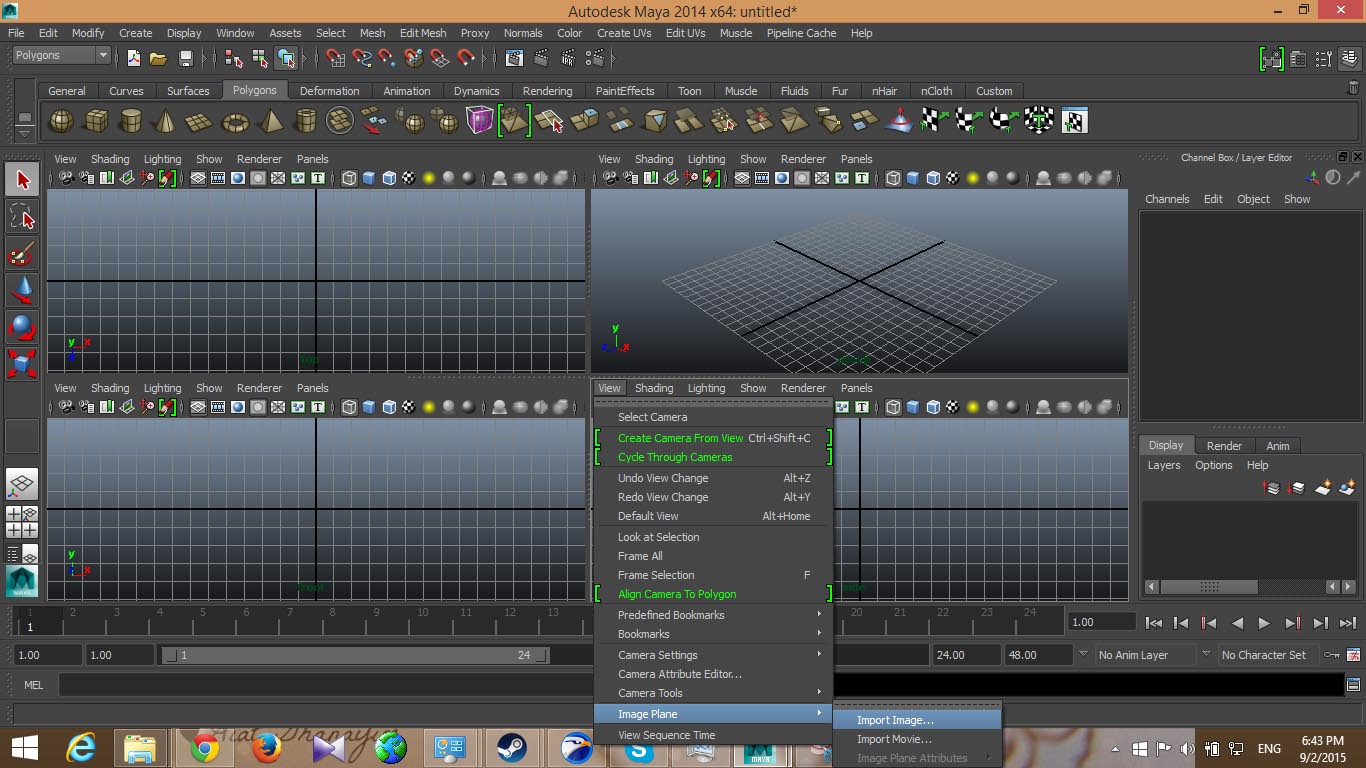Viewport: 1366px width, 768px height.
Task: Create a polygon Cube from shelf
Action: click(96, 121)
